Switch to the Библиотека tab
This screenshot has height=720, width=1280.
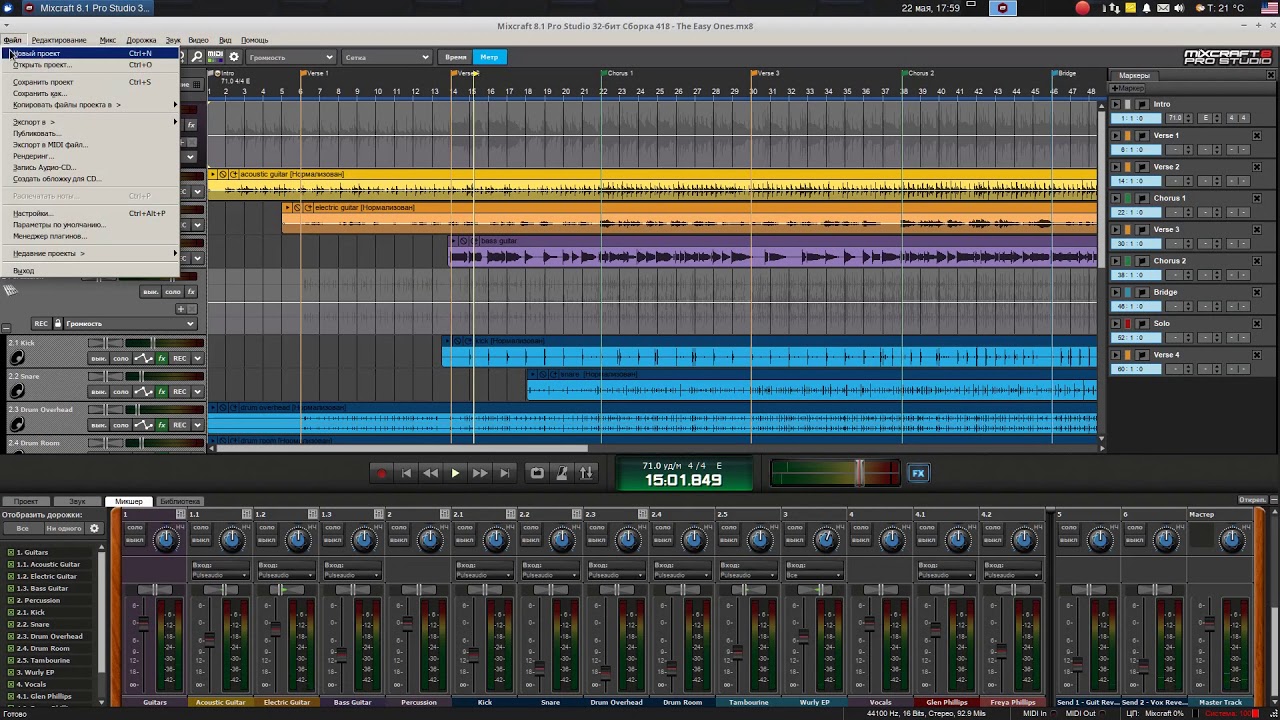pyautogui.click(x=179, y=501)
